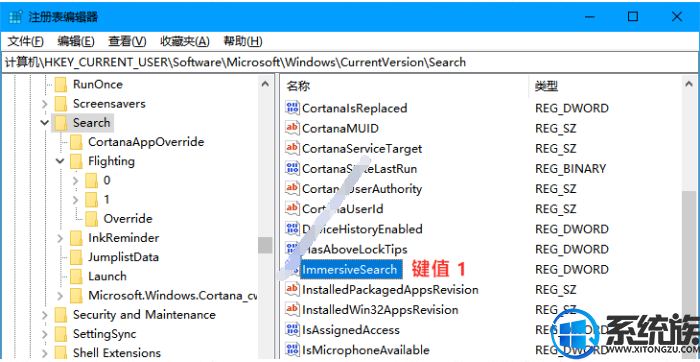Click REG_SZ type of CortanaMUID row
Viewport: 700px width, 362px height.
[x=556, y=129]
